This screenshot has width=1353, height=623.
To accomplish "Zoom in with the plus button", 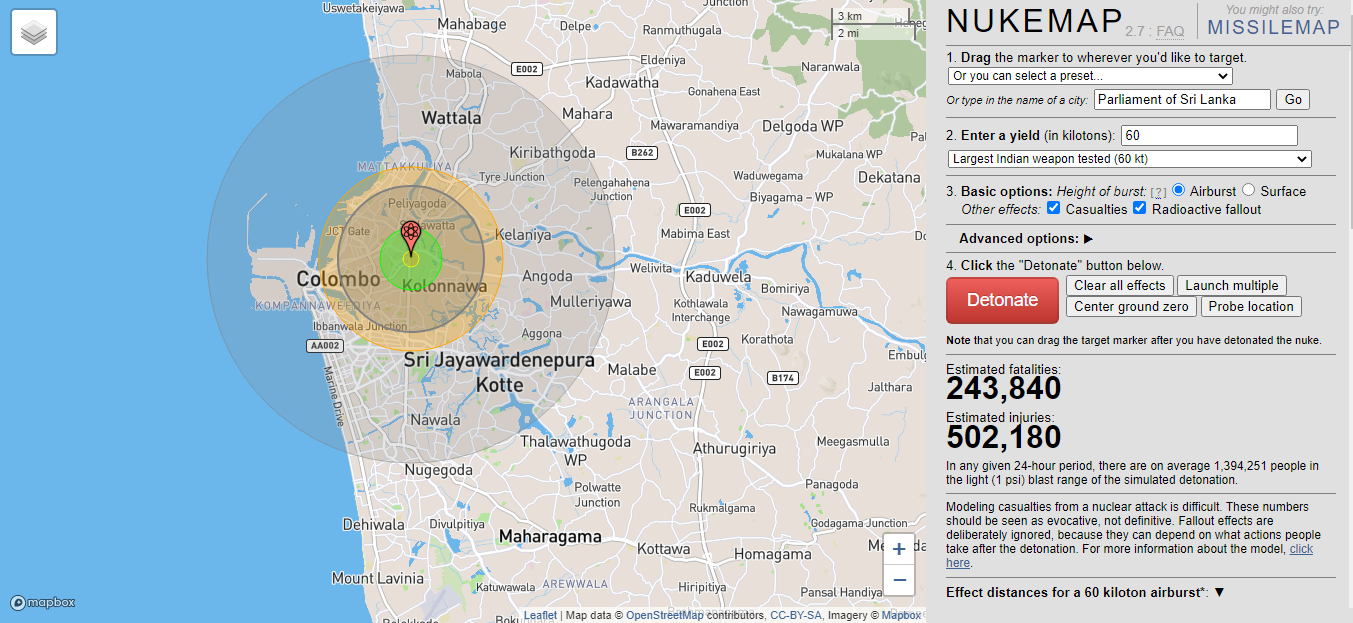I will 899,549.
